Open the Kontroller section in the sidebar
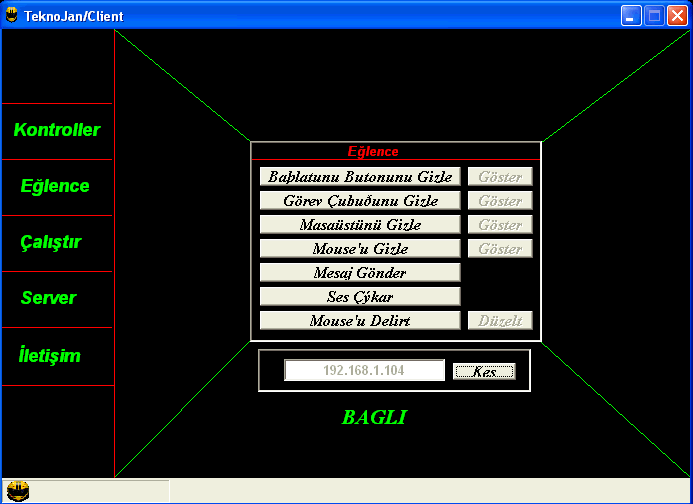 (57, 130)
